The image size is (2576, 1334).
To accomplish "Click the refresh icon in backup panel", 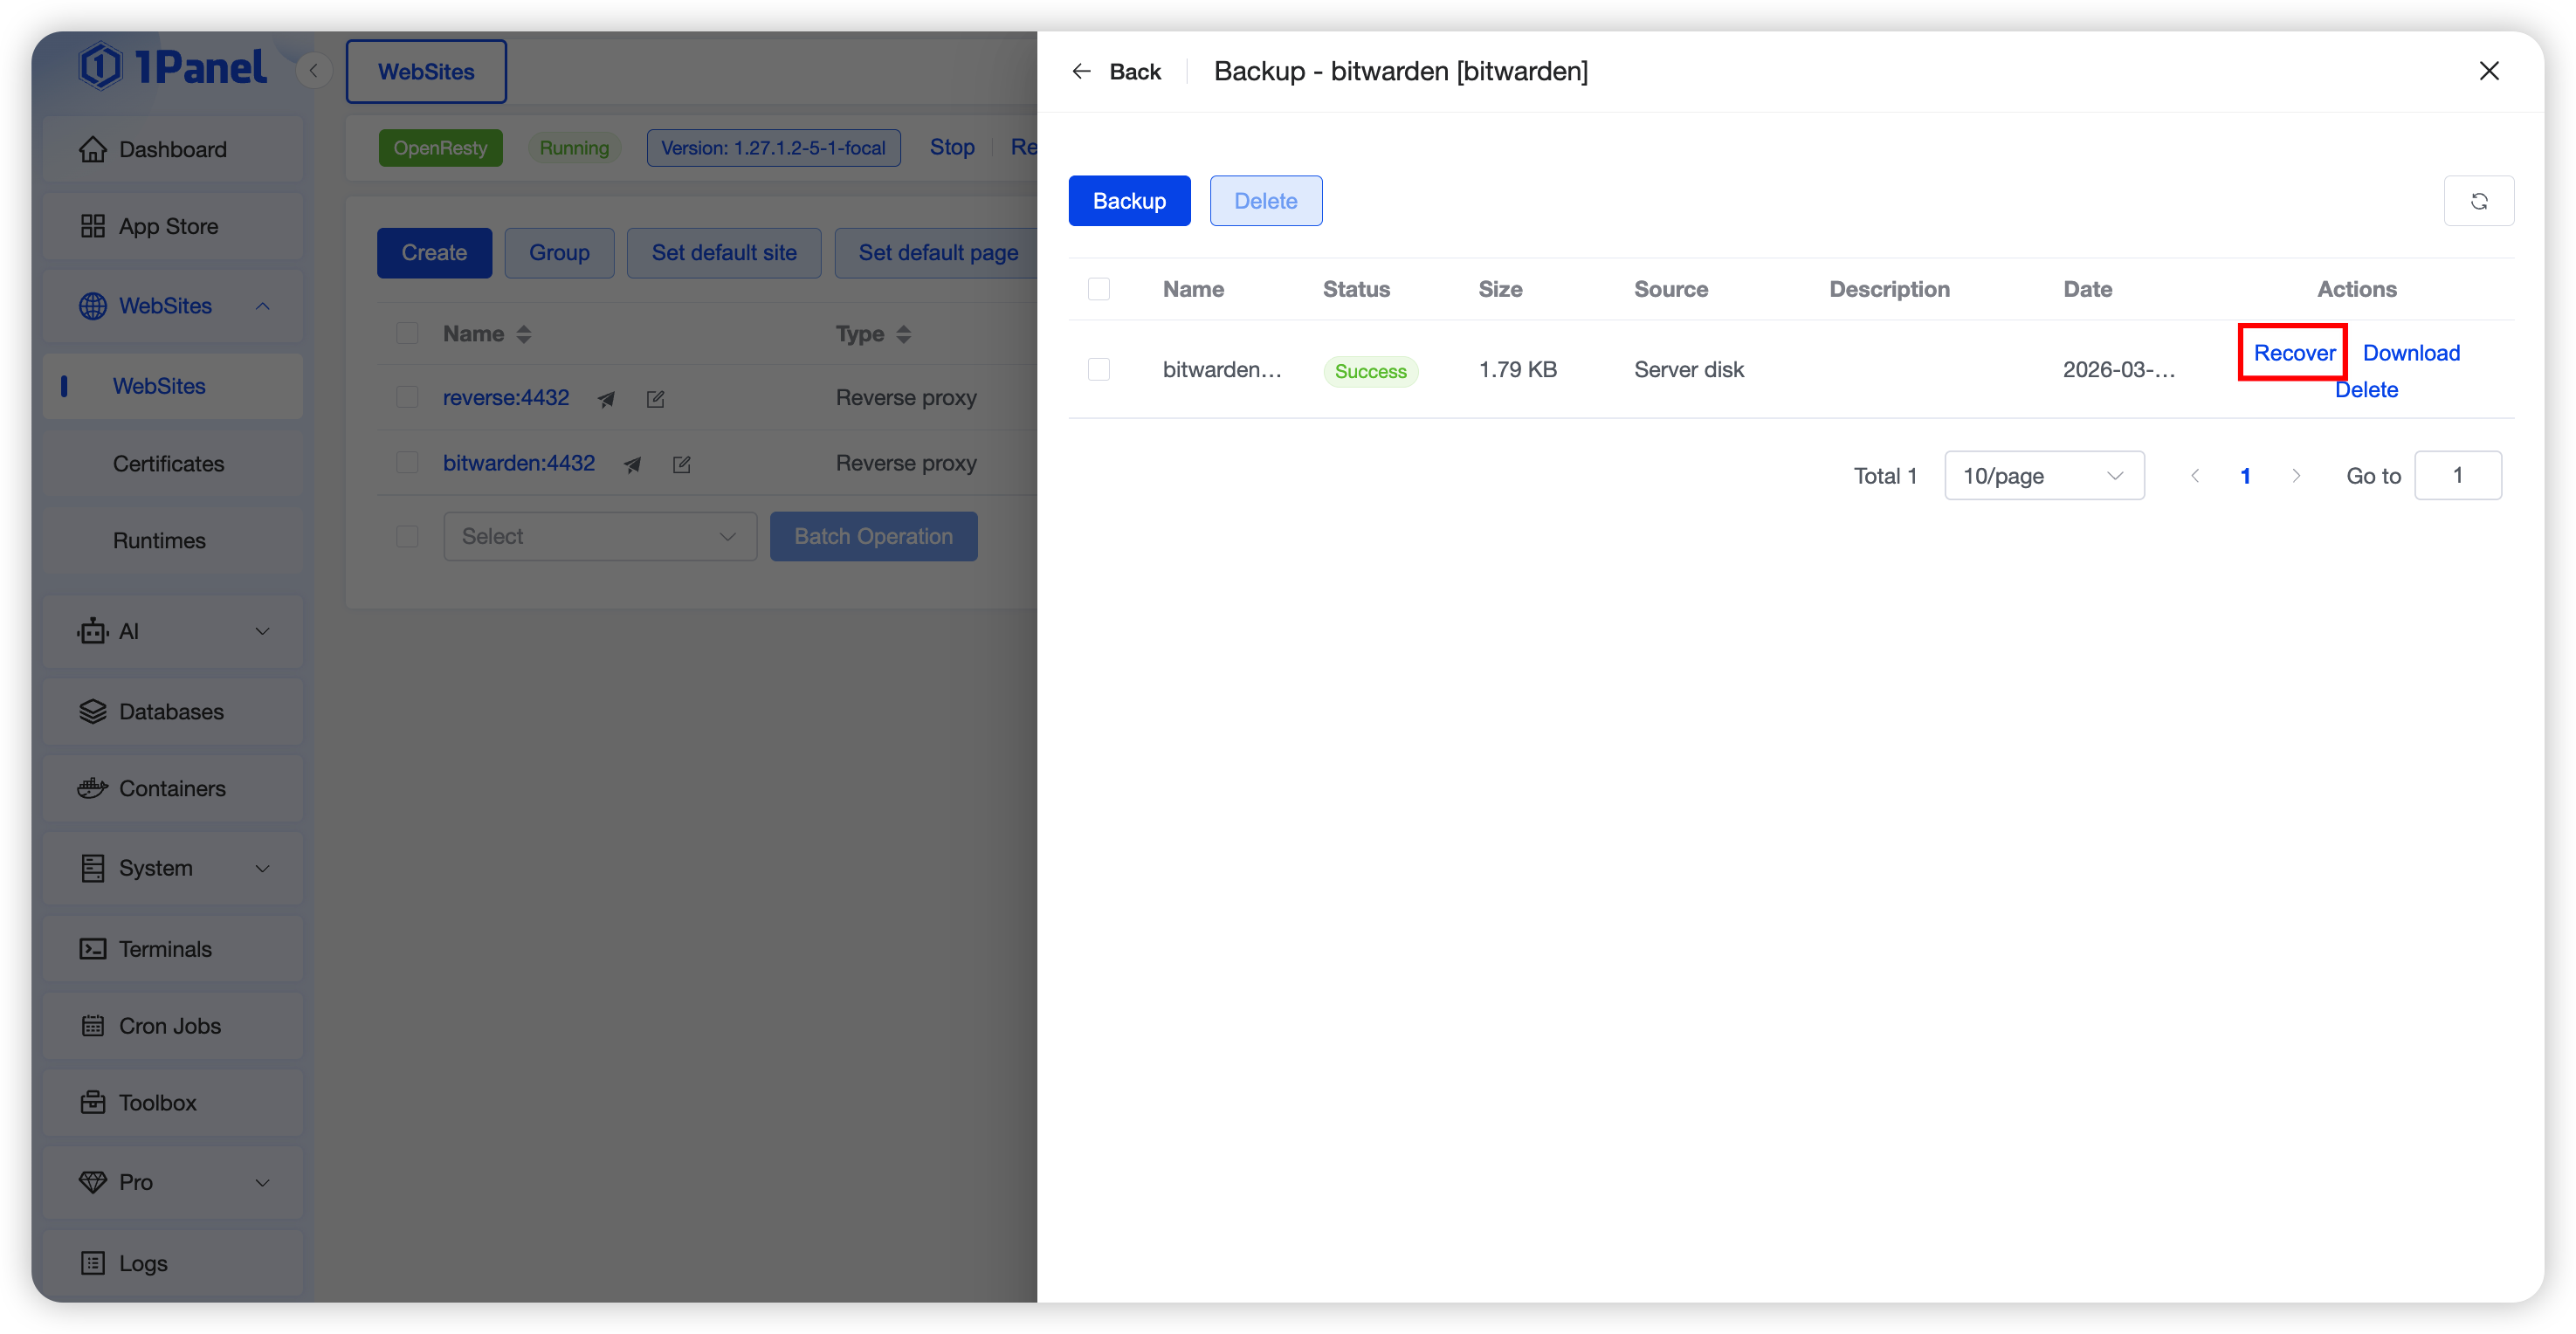I will (x=2478, y=201).
